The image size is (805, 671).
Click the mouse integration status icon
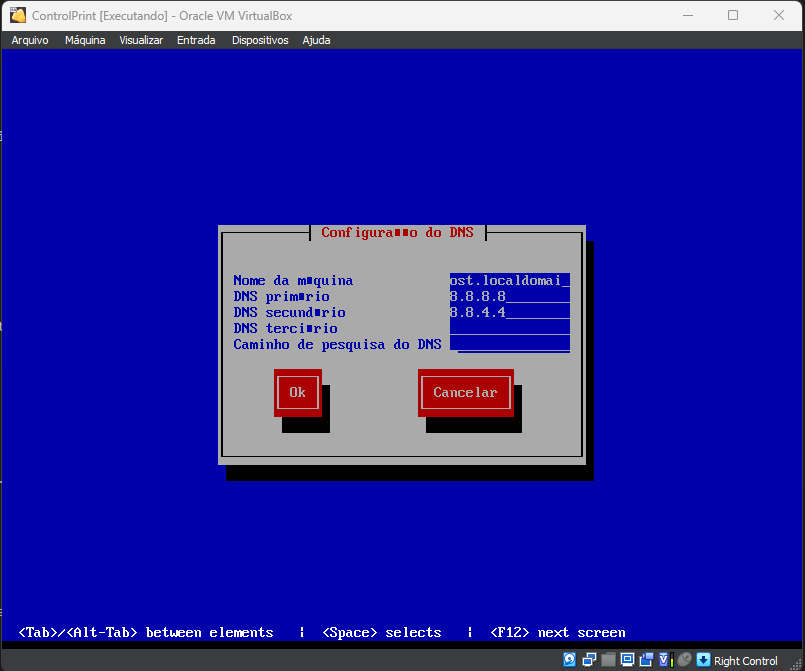(684, 660)
